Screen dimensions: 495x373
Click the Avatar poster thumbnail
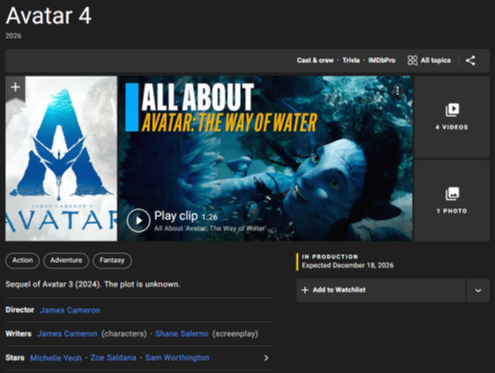click(61, 159)
